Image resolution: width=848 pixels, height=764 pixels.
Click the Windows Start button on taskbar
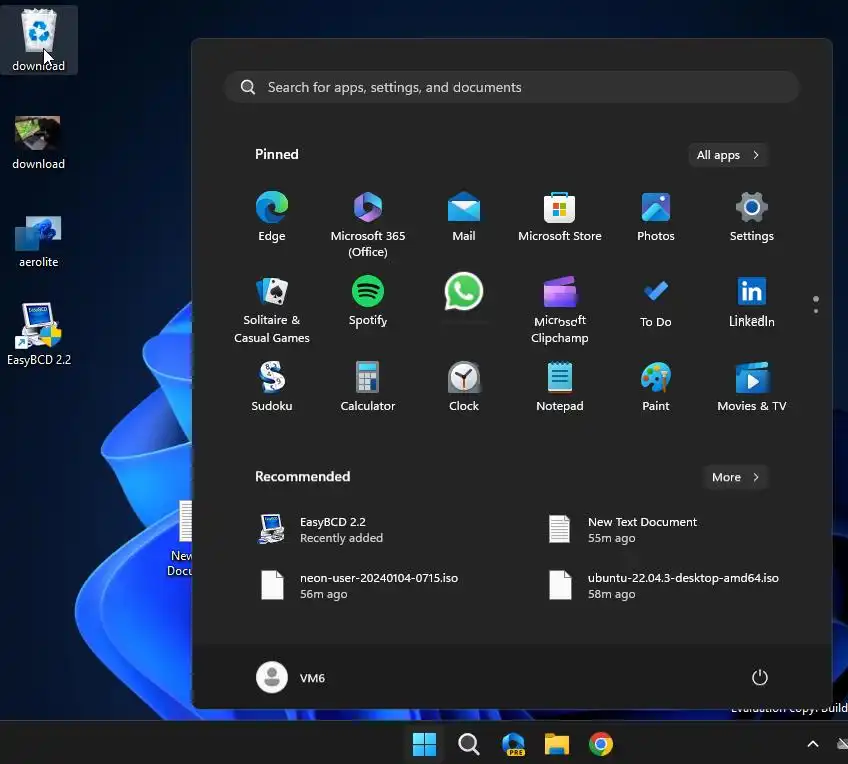[424, 744]
